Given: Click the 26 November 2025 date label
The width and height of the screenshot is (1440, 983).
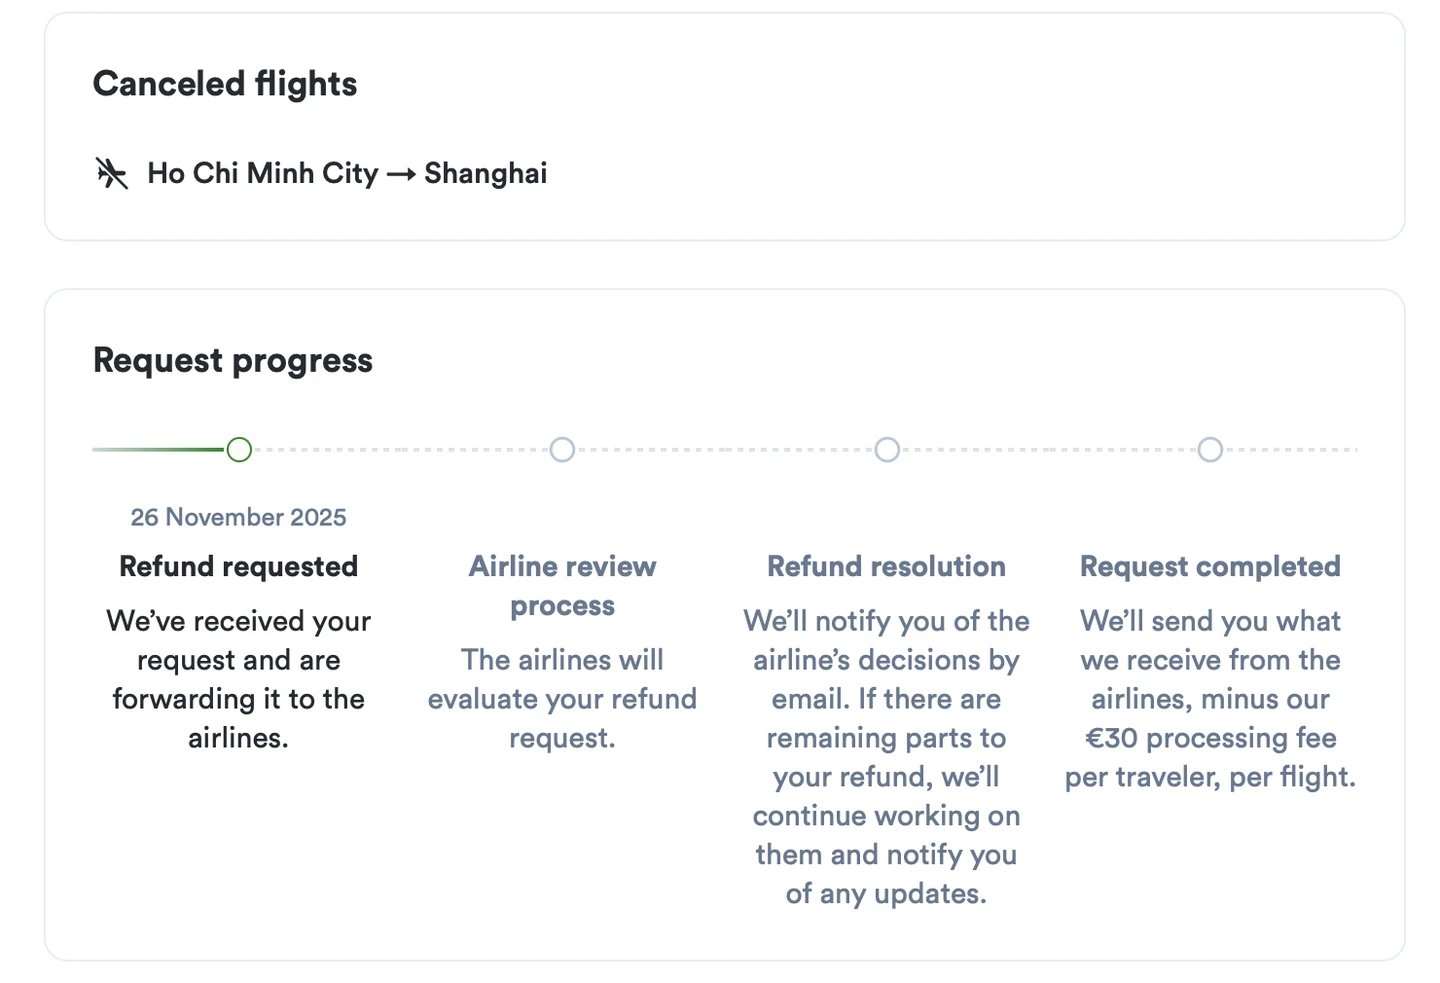Looking at the screenshot, I should 238,517.
